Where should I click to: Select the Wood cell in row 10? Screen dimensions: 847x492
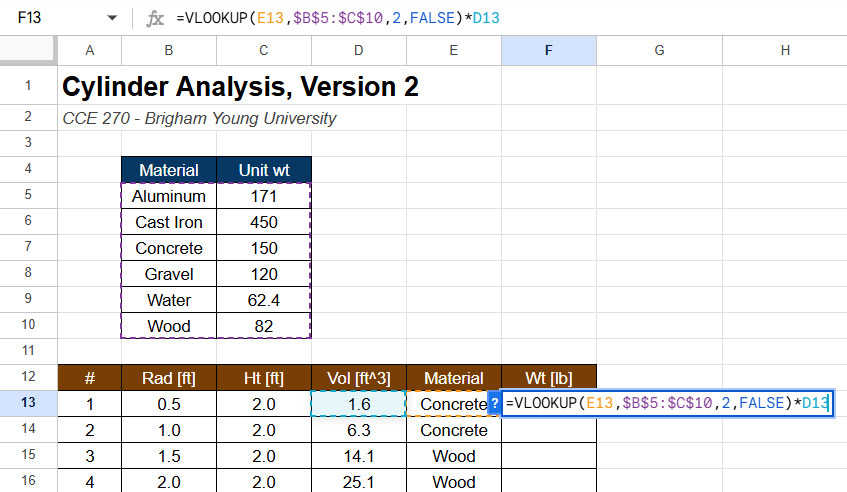pos(169,326)
